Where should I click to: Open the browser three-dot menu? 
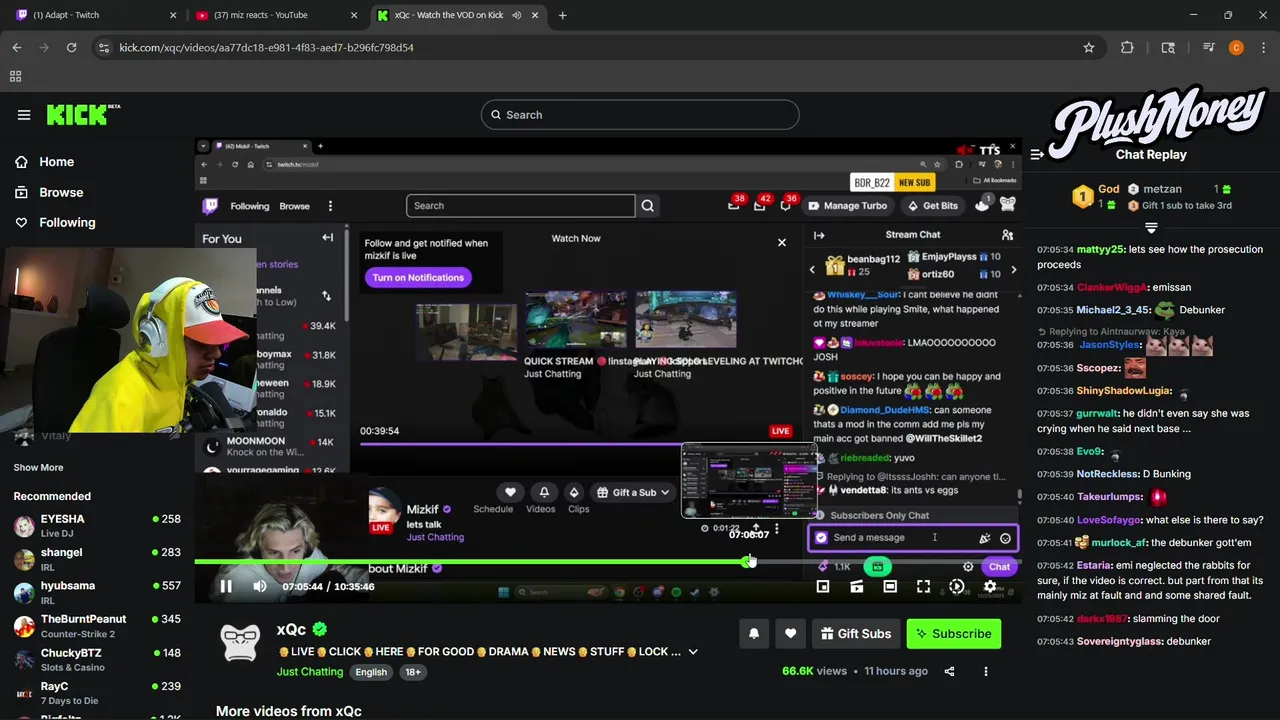click(1262, 47)
